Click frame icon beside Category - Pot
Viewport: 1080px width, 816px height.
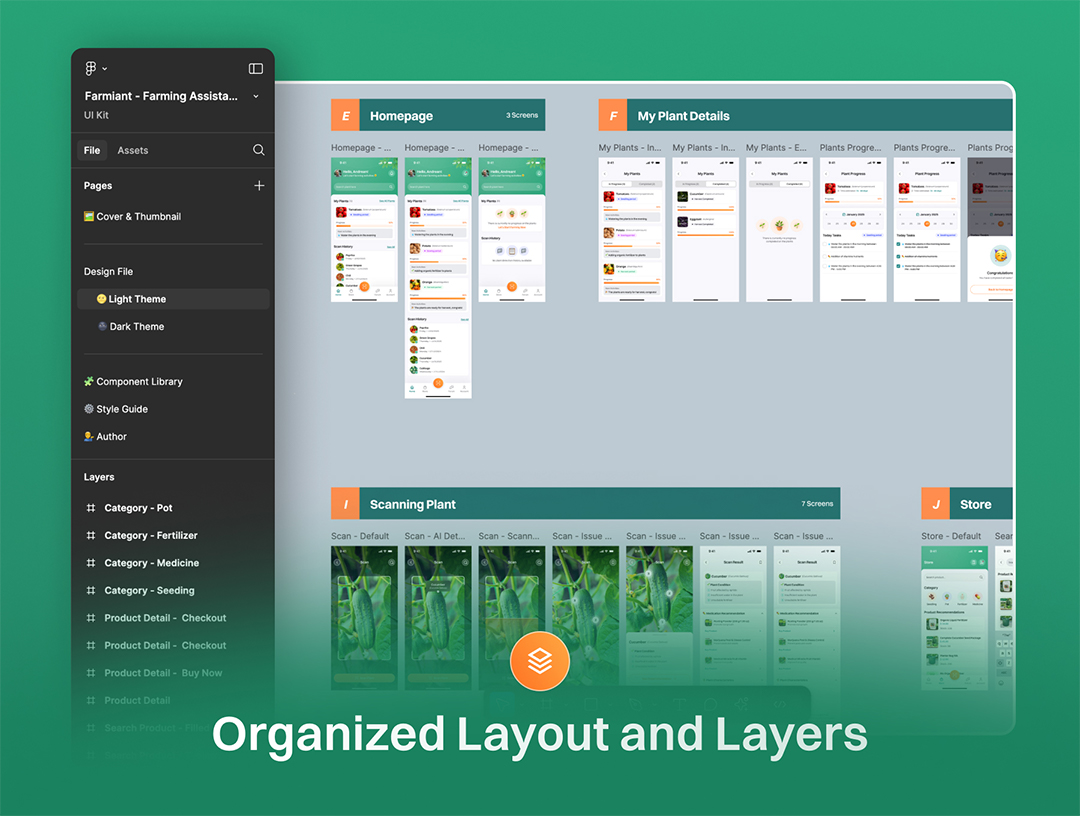[91, 508]
